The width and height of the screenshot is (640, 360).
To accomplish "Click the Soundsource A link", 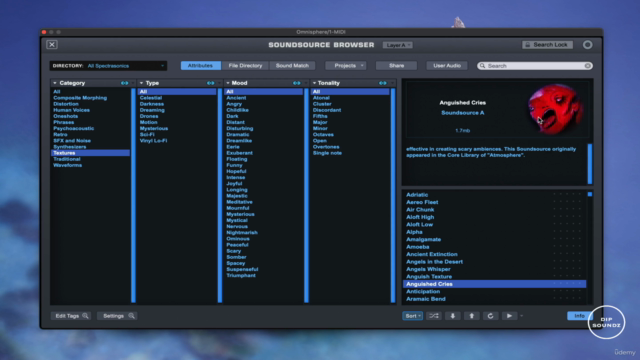I will [462, 113].
